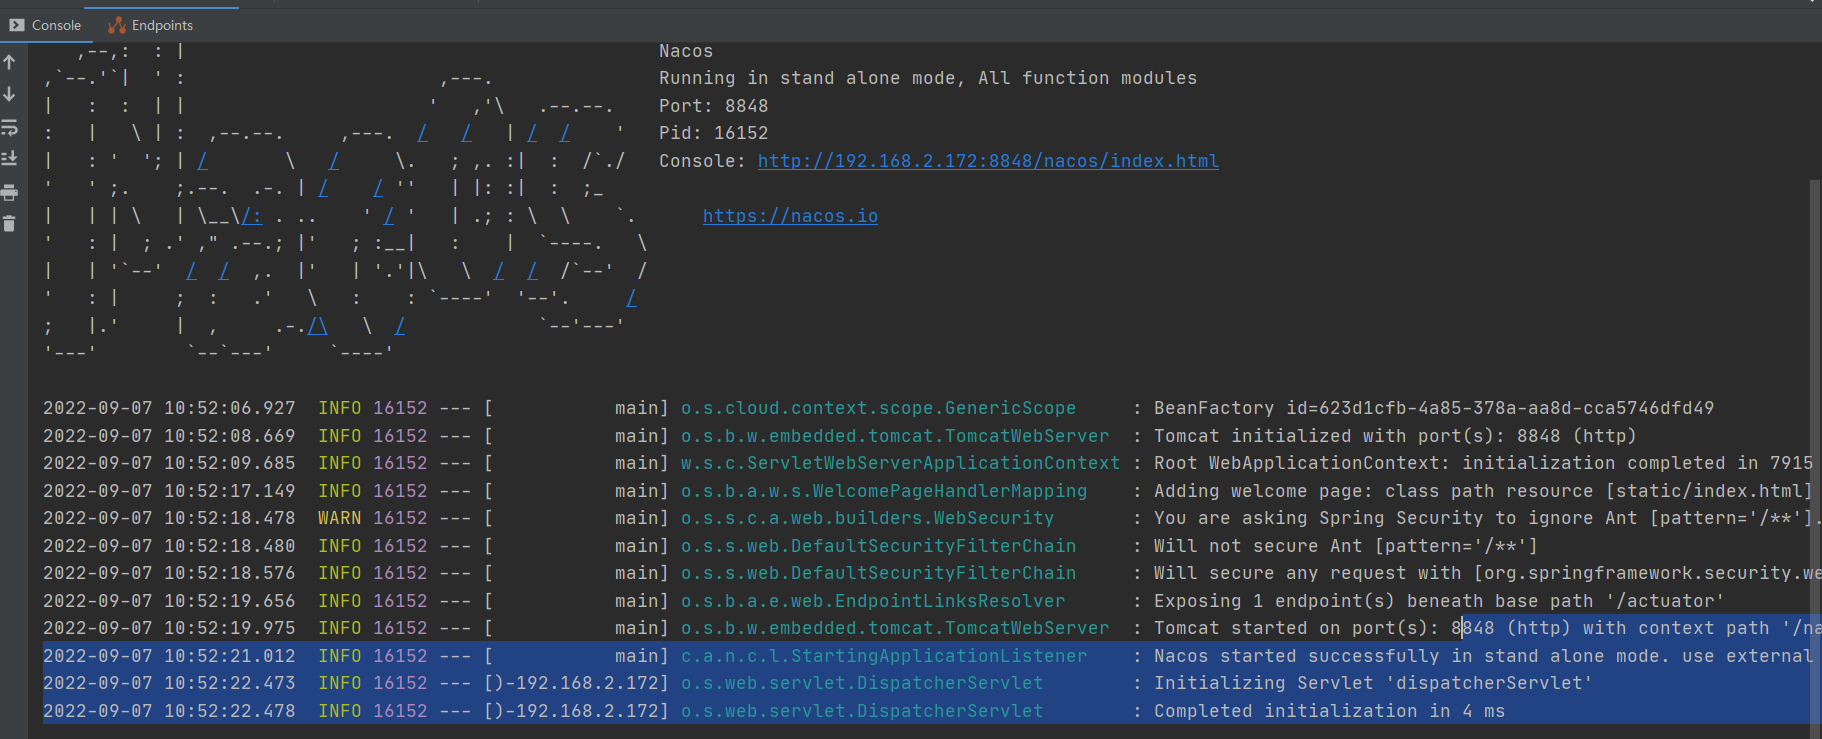Toggle scroll to end of console
The image size is (1822, 739).
10,159
